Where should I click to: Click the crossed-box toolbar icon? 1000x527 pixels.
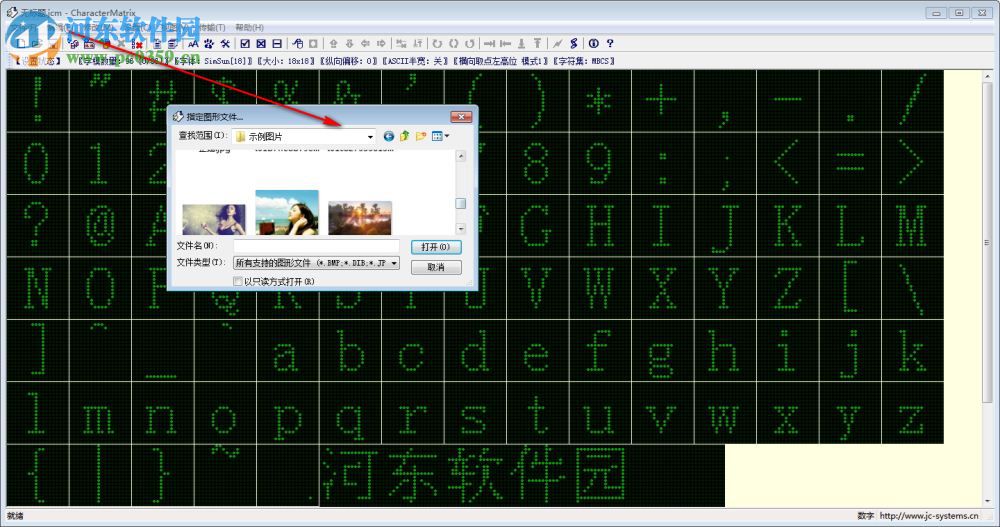[261, 43]
